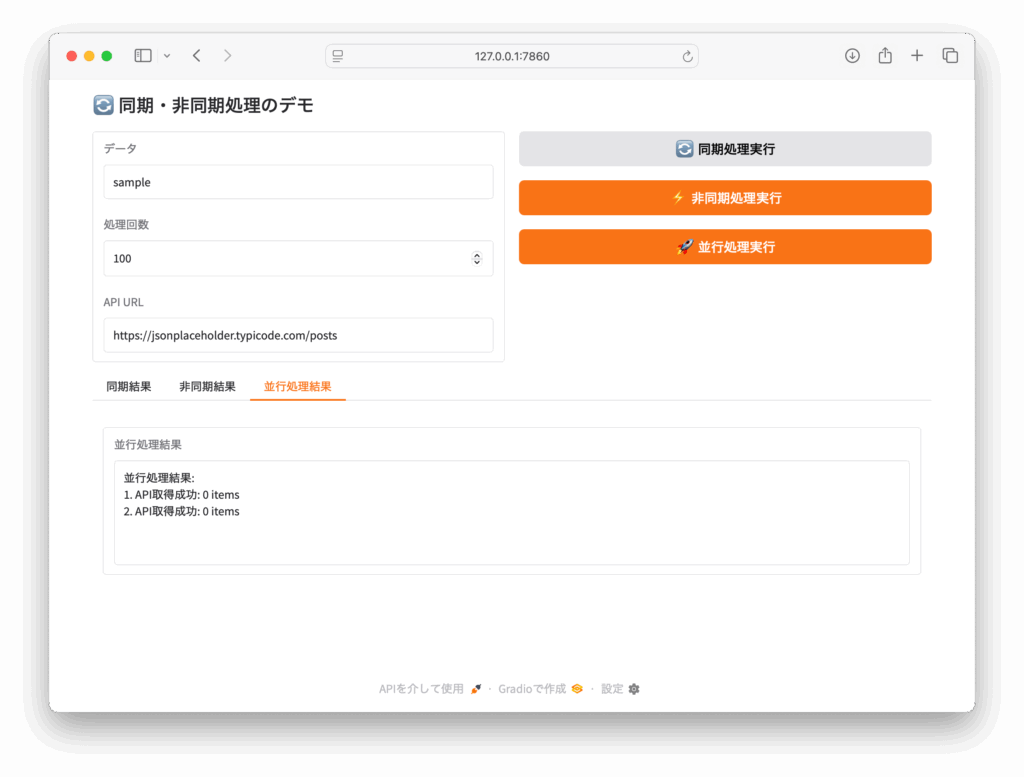1024x777 pixels.
Task: Focus the API URL input field
Action: click(x=298, y=336)
